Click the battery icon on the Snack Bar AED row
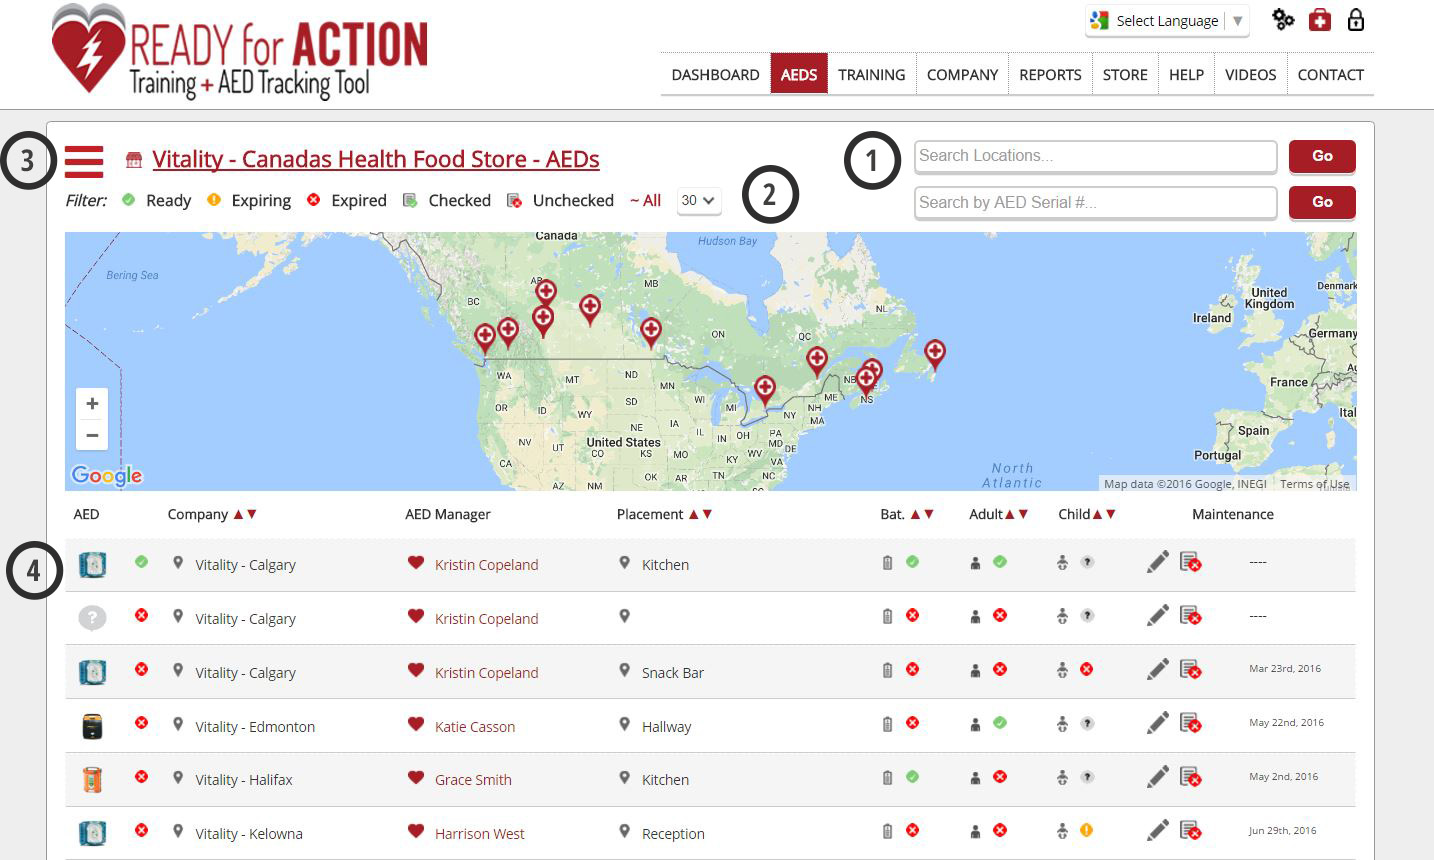Screen dimensions: 1434x860 (x=887, y=669)
